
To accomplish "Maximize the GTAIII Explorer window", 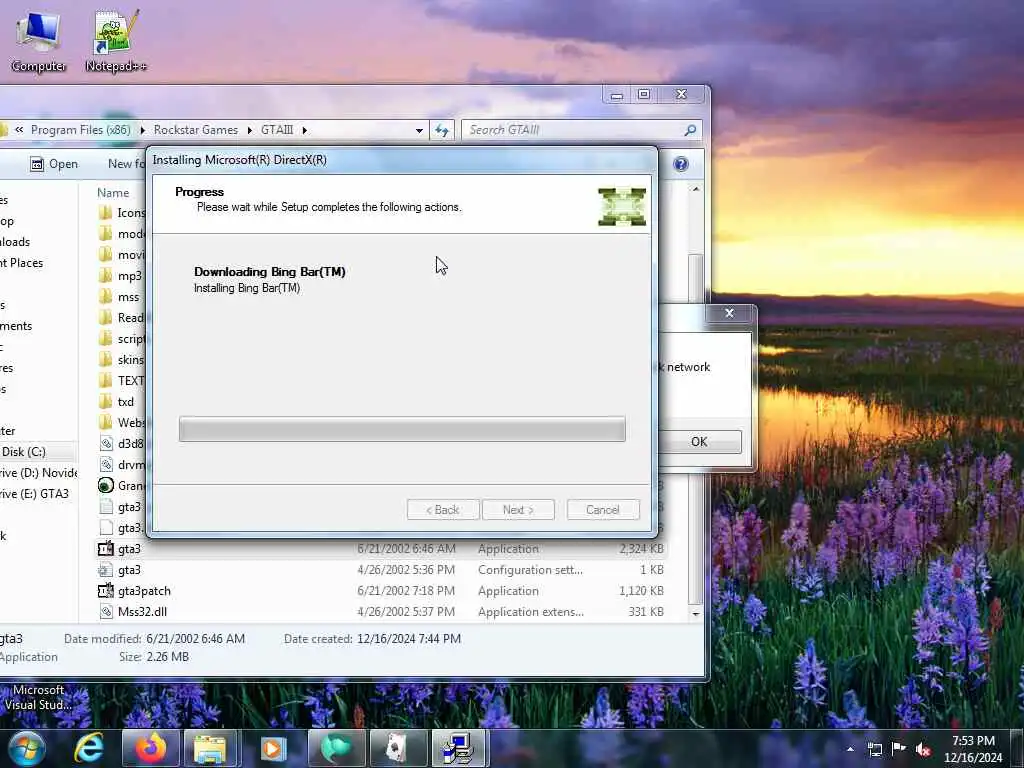I will [x=644, y=95].
